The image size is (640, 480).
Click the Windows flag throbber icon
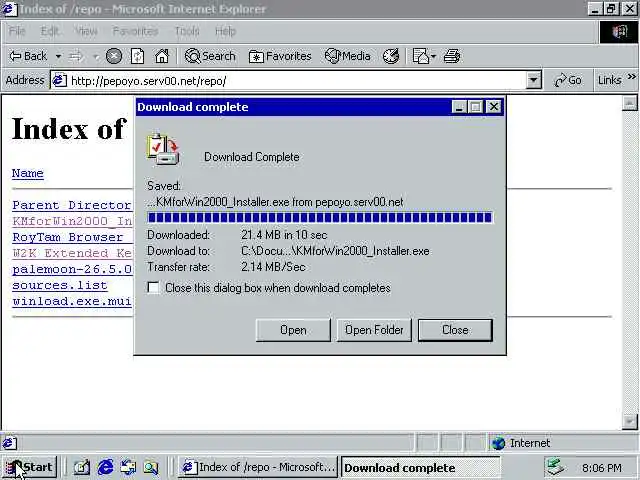click(619, 32)
